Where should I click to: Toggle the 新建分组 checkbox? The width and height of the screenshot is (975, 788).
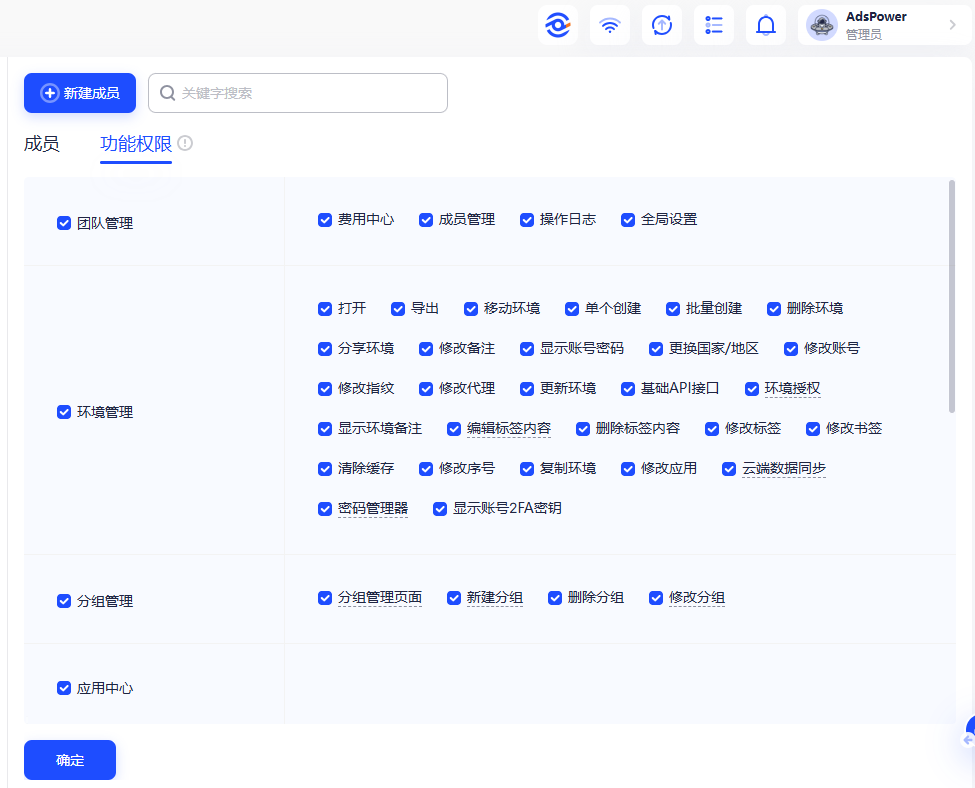coord(454,598)
